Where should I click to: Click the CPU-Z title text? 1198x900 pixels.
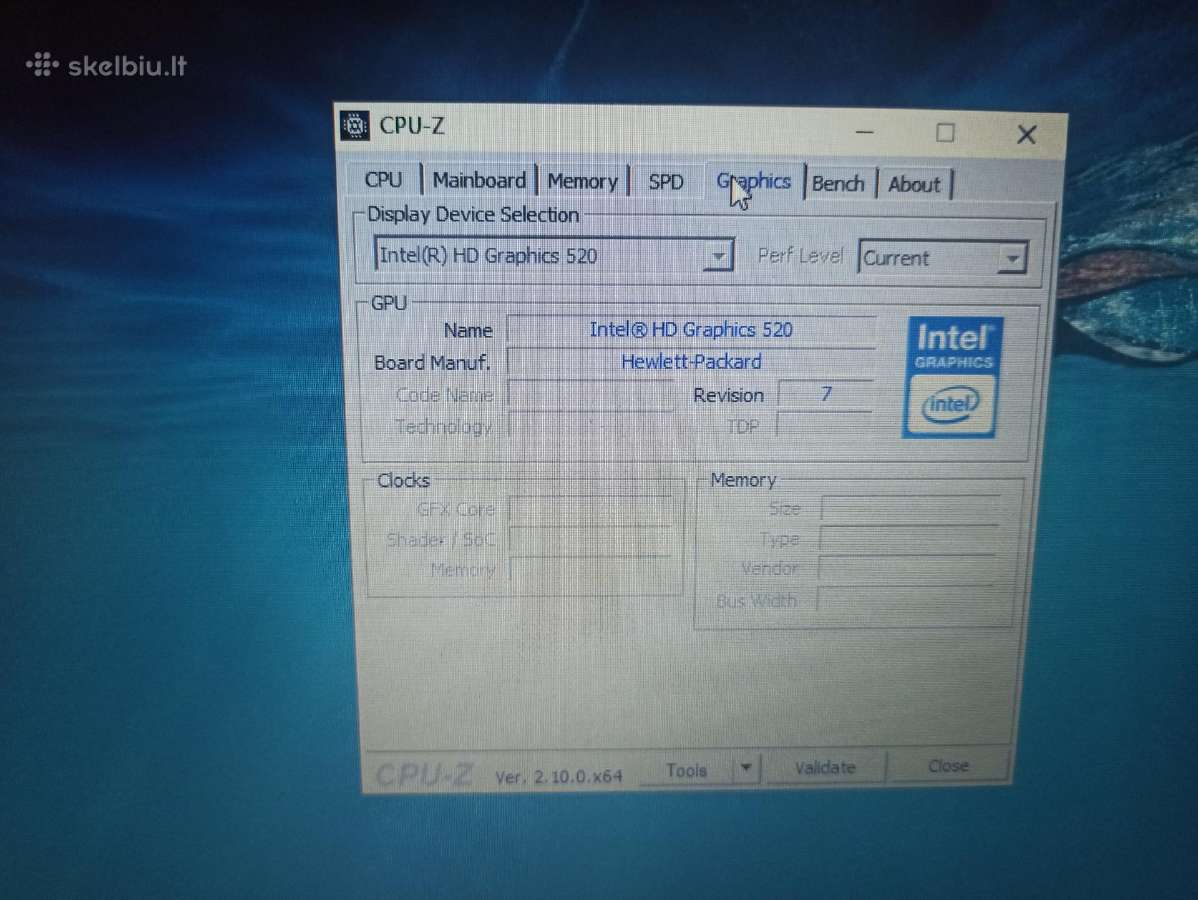(411, 125)
